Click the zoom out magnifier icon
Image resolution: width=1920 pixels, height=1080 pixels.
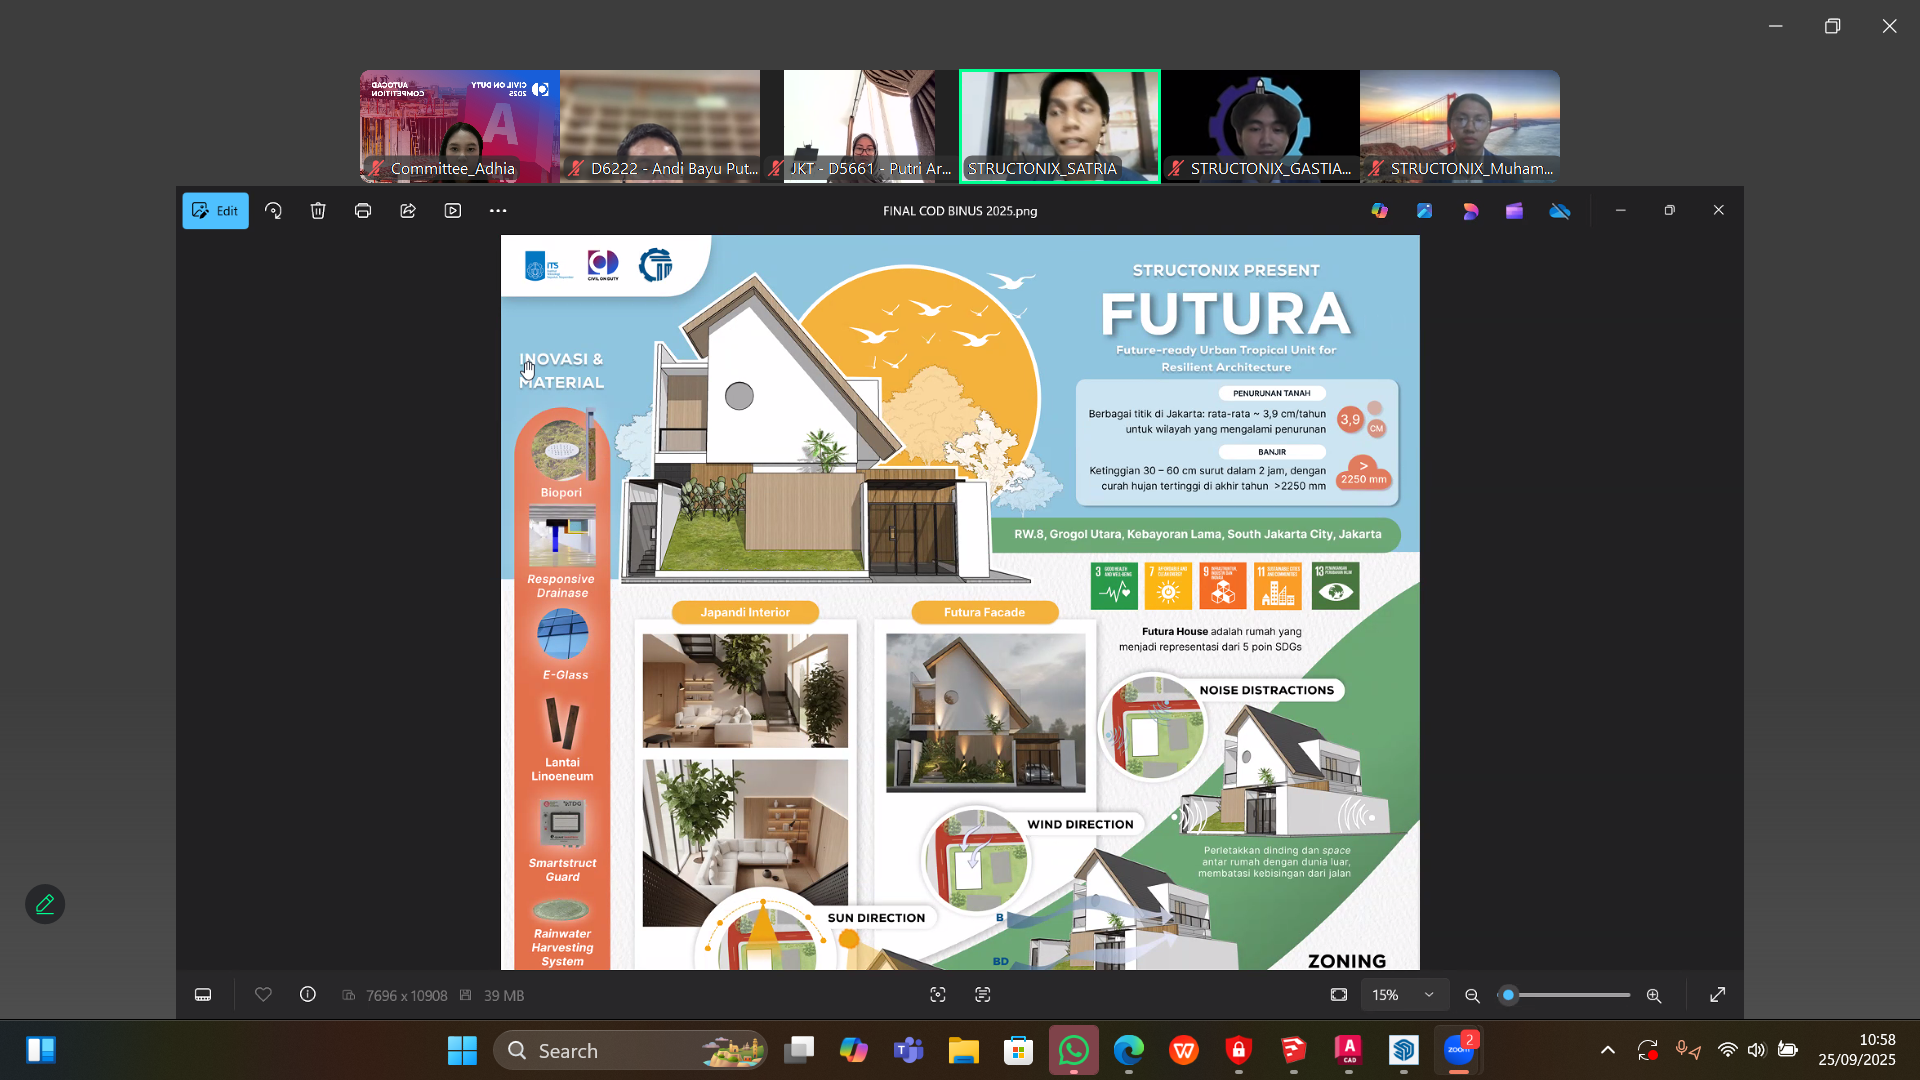(x=1472, y=996)
